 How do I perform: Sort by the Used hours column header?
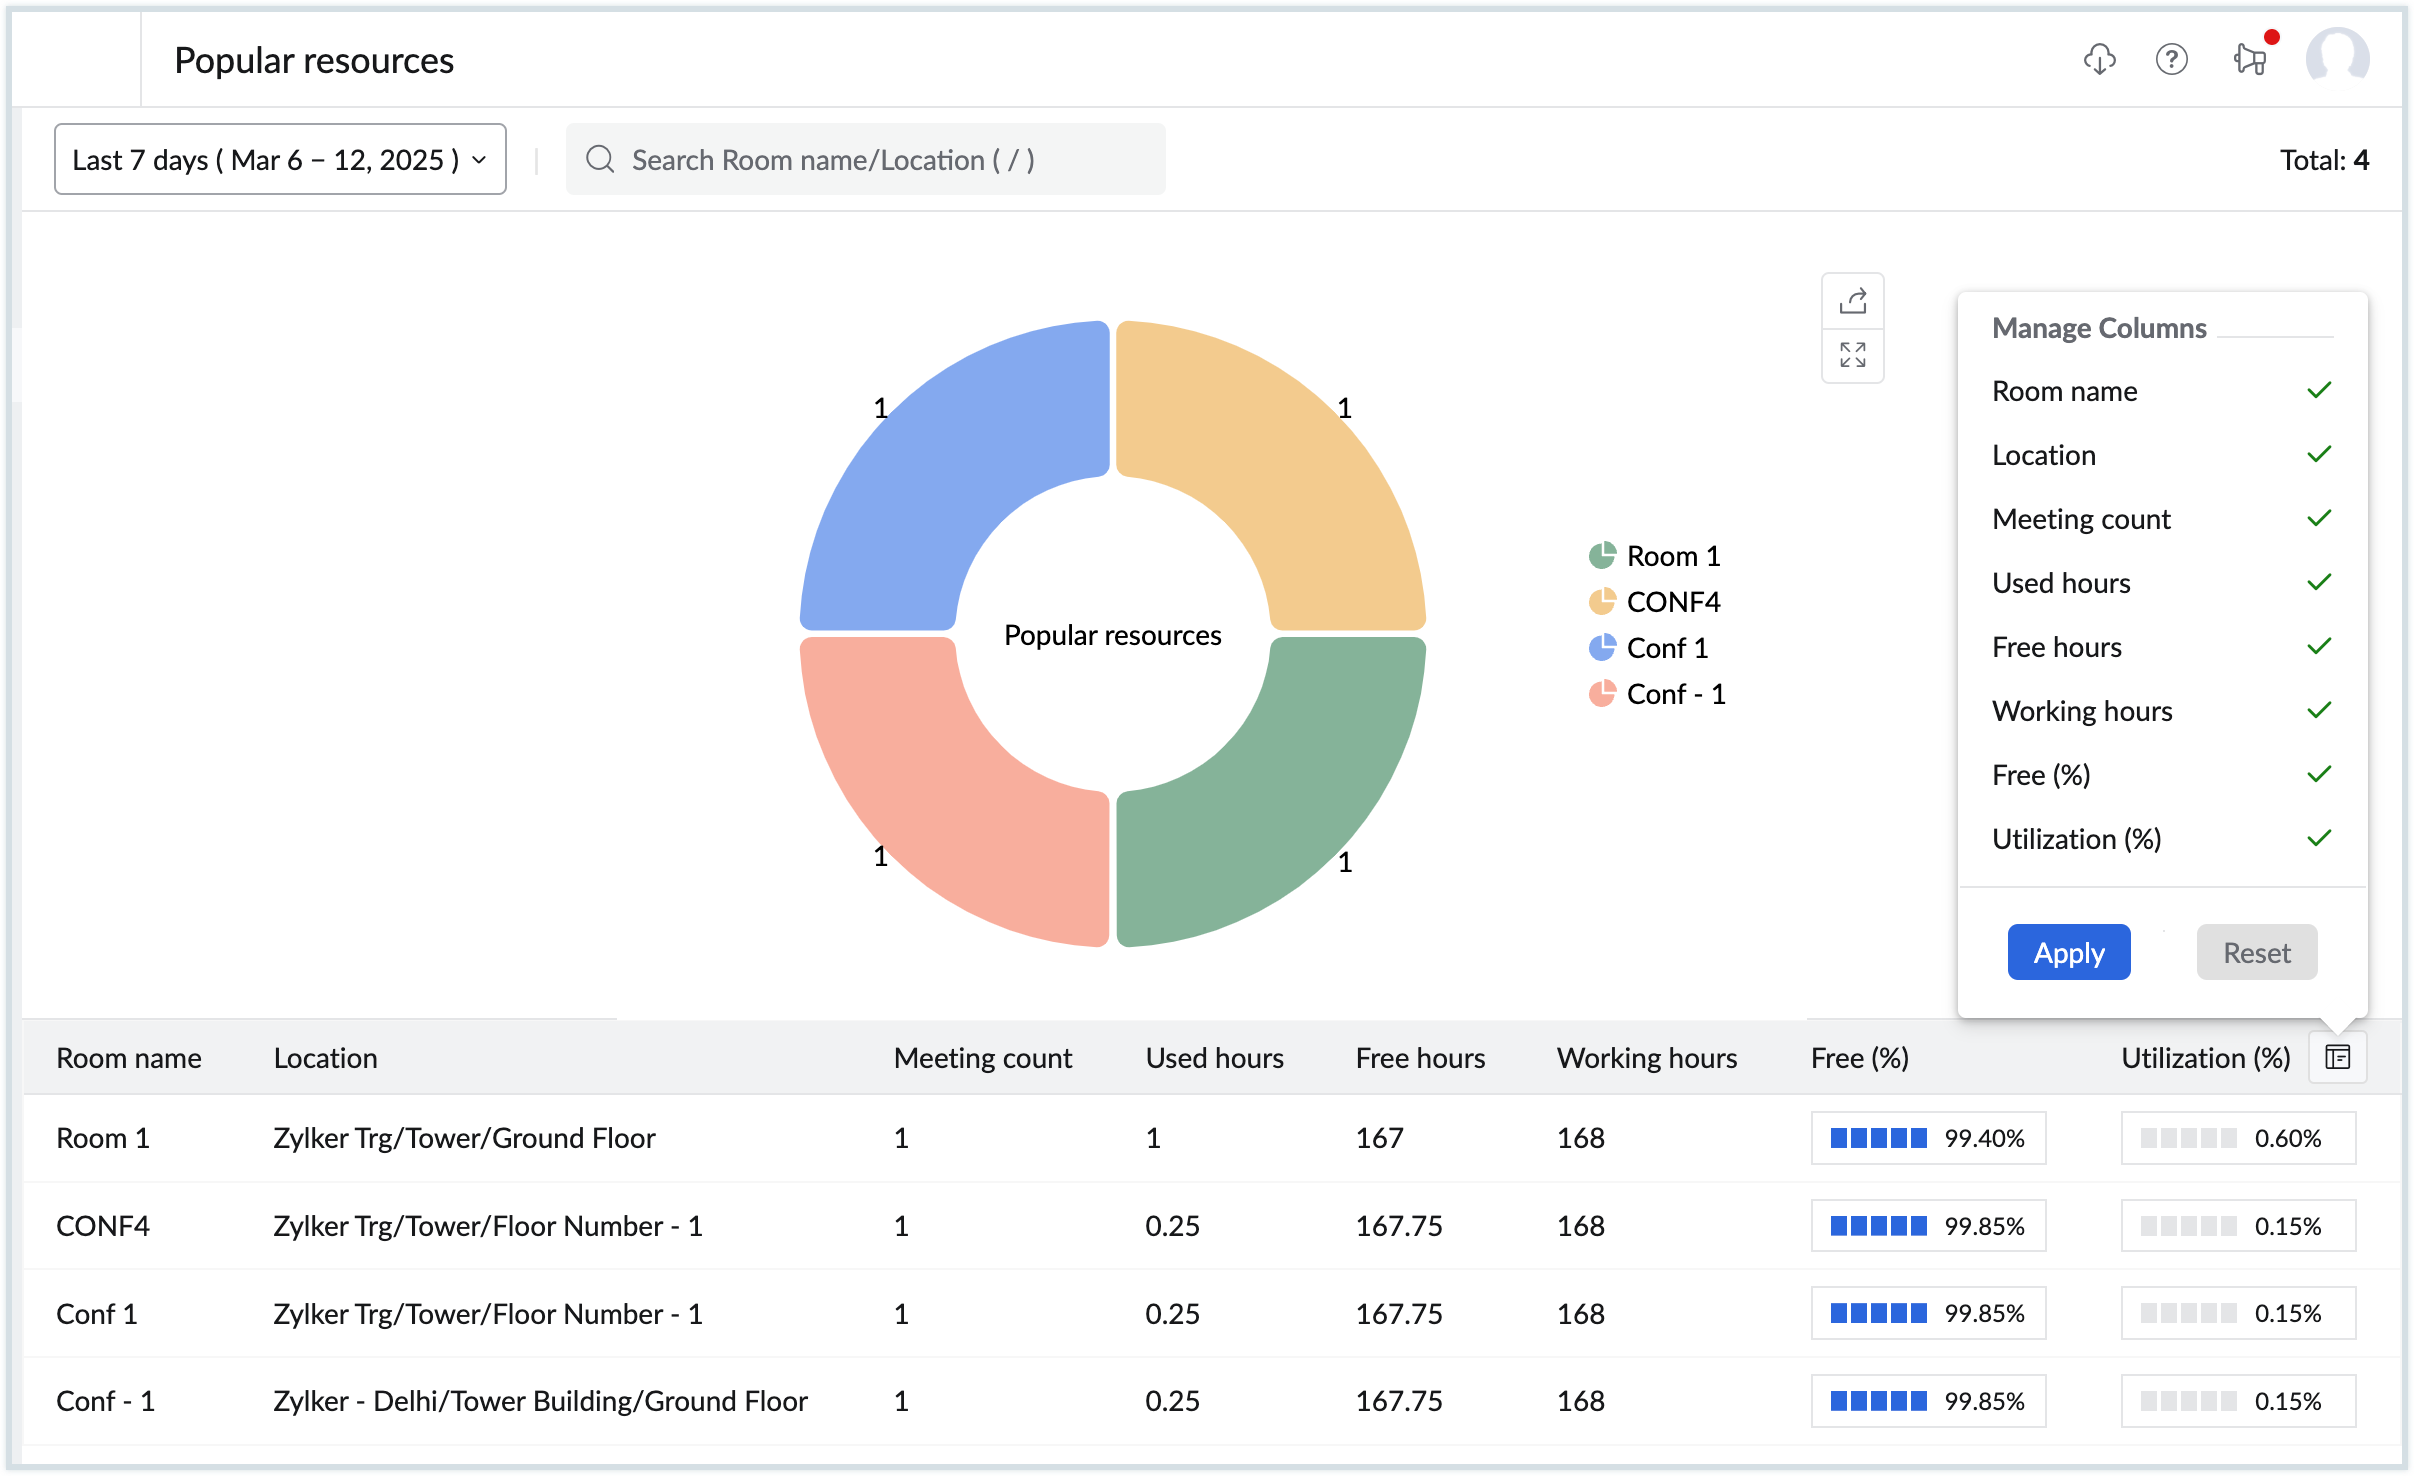[1214, 1058]
